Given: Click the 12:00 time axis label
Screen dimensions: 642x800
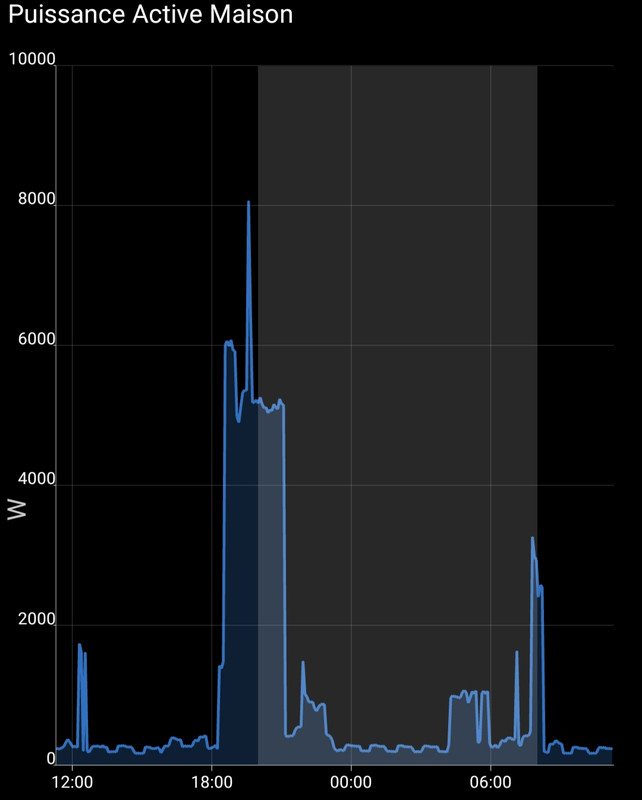Looking at the screenshot, I should [72, 782].
